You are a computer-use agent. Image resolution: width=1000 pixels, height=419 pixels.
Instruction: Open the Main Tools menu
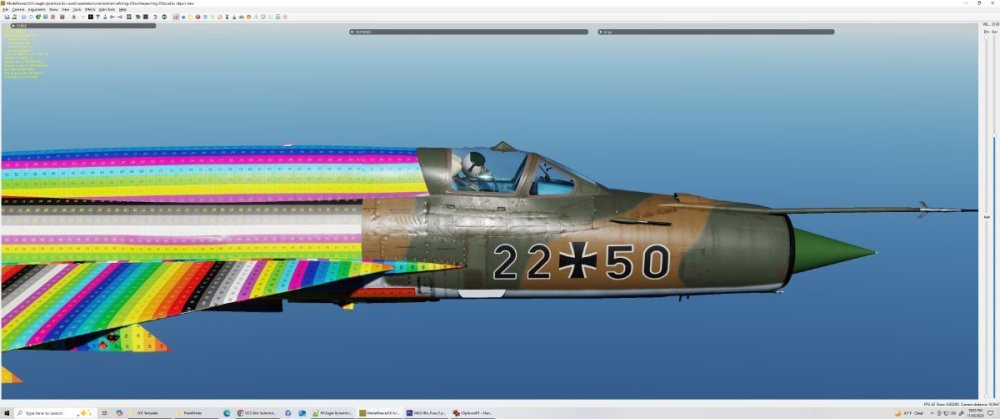tap(107, 10)
